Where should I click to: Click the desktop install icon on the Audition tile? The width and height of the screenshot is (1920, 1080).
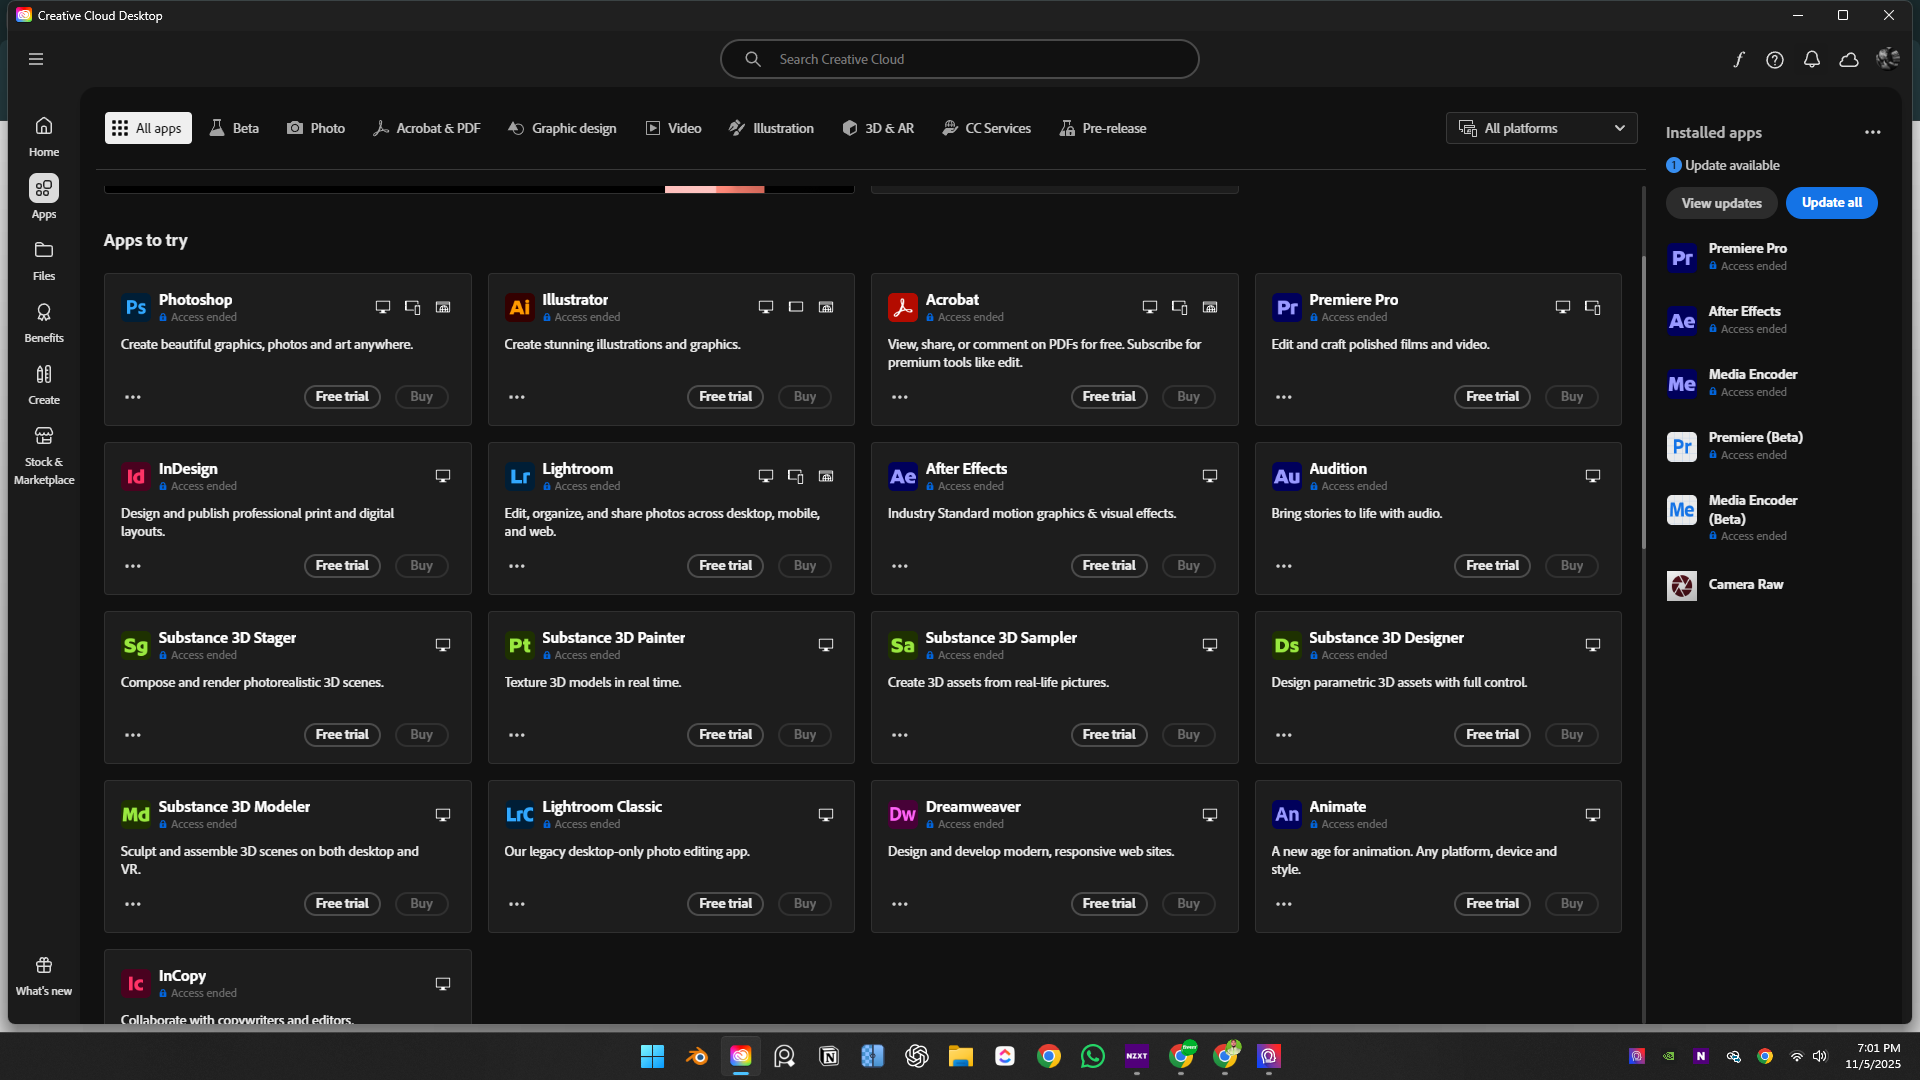pos(1593,476)
